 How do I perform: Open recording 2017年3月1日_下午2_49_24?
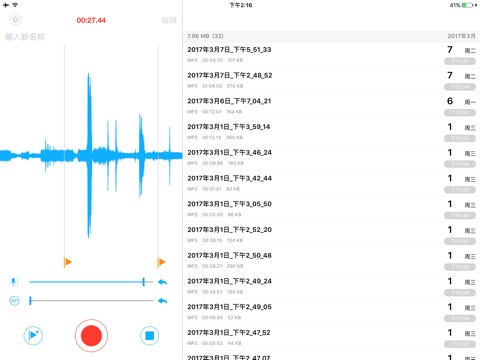click(x=332, y=286)
